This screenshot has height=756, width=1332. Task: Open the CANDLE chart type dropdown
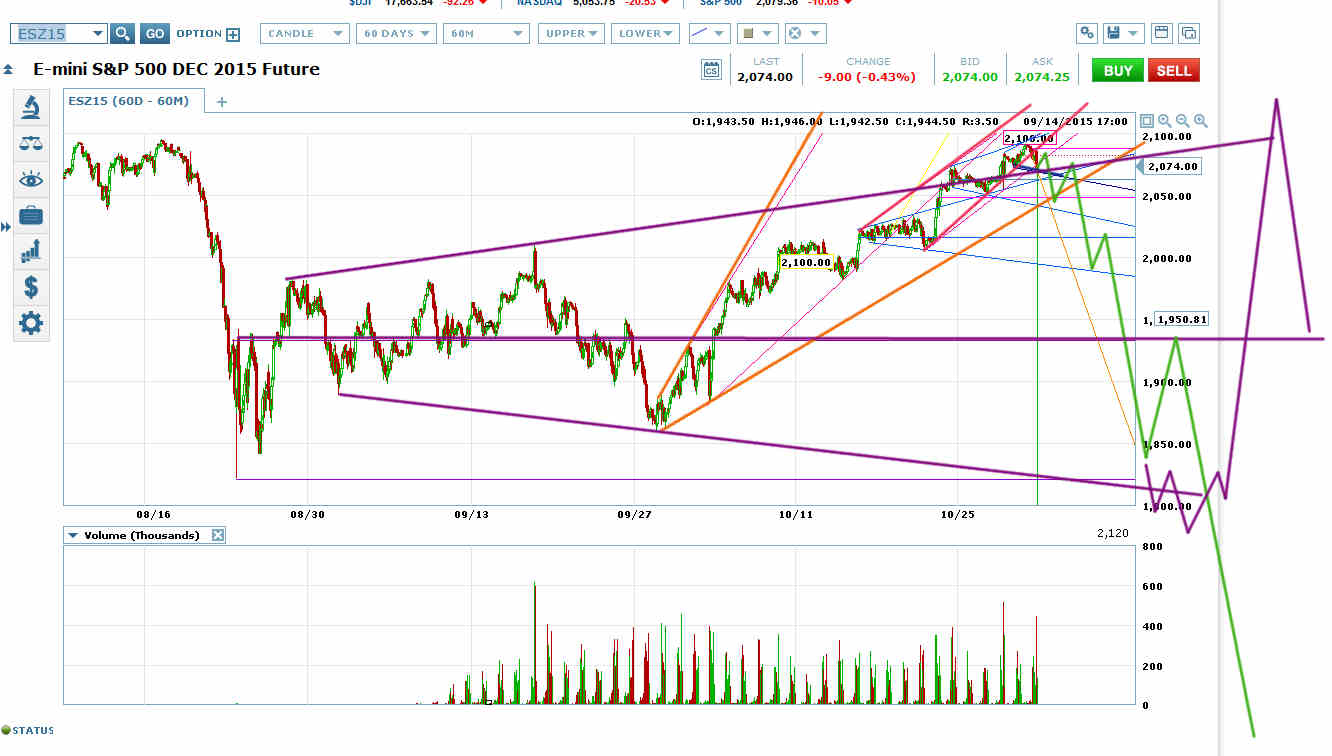(305, 33)
